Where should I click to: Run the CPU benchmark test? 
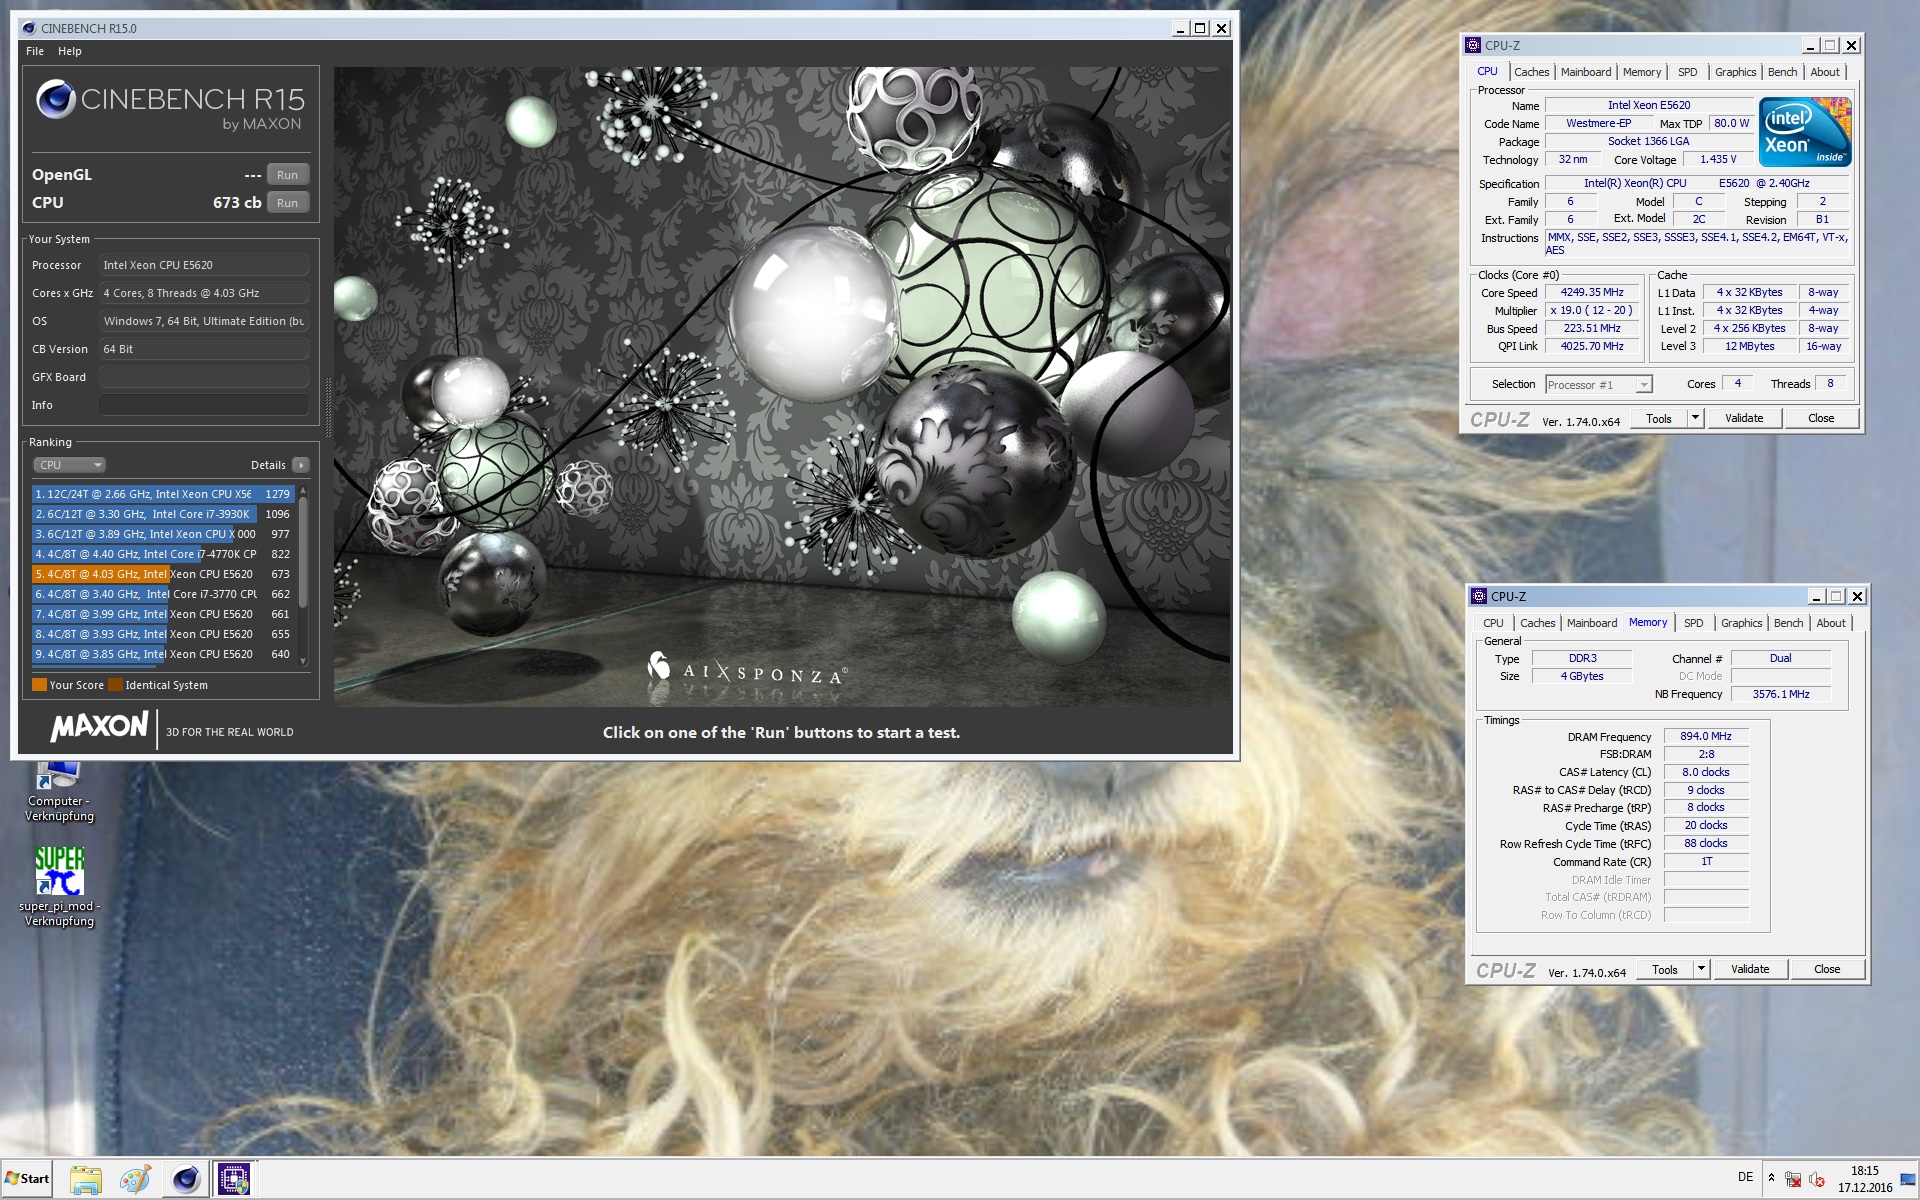[287, 203]
